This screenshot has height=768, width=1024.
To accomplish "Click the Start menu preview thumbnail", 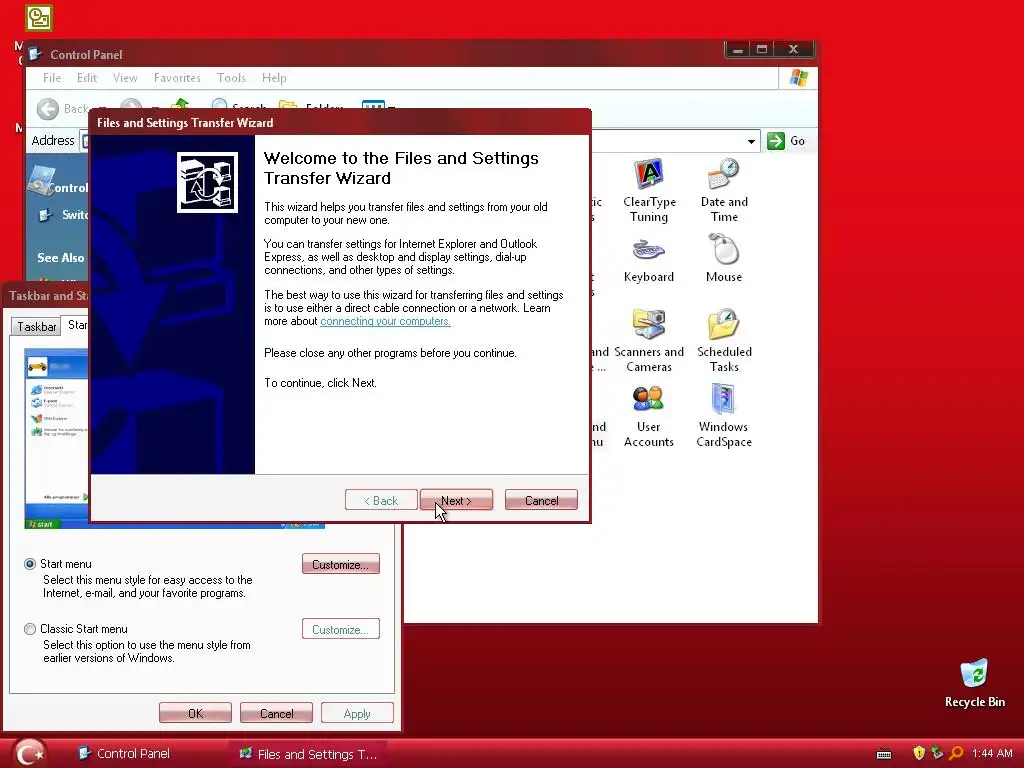I will [56, 438].
